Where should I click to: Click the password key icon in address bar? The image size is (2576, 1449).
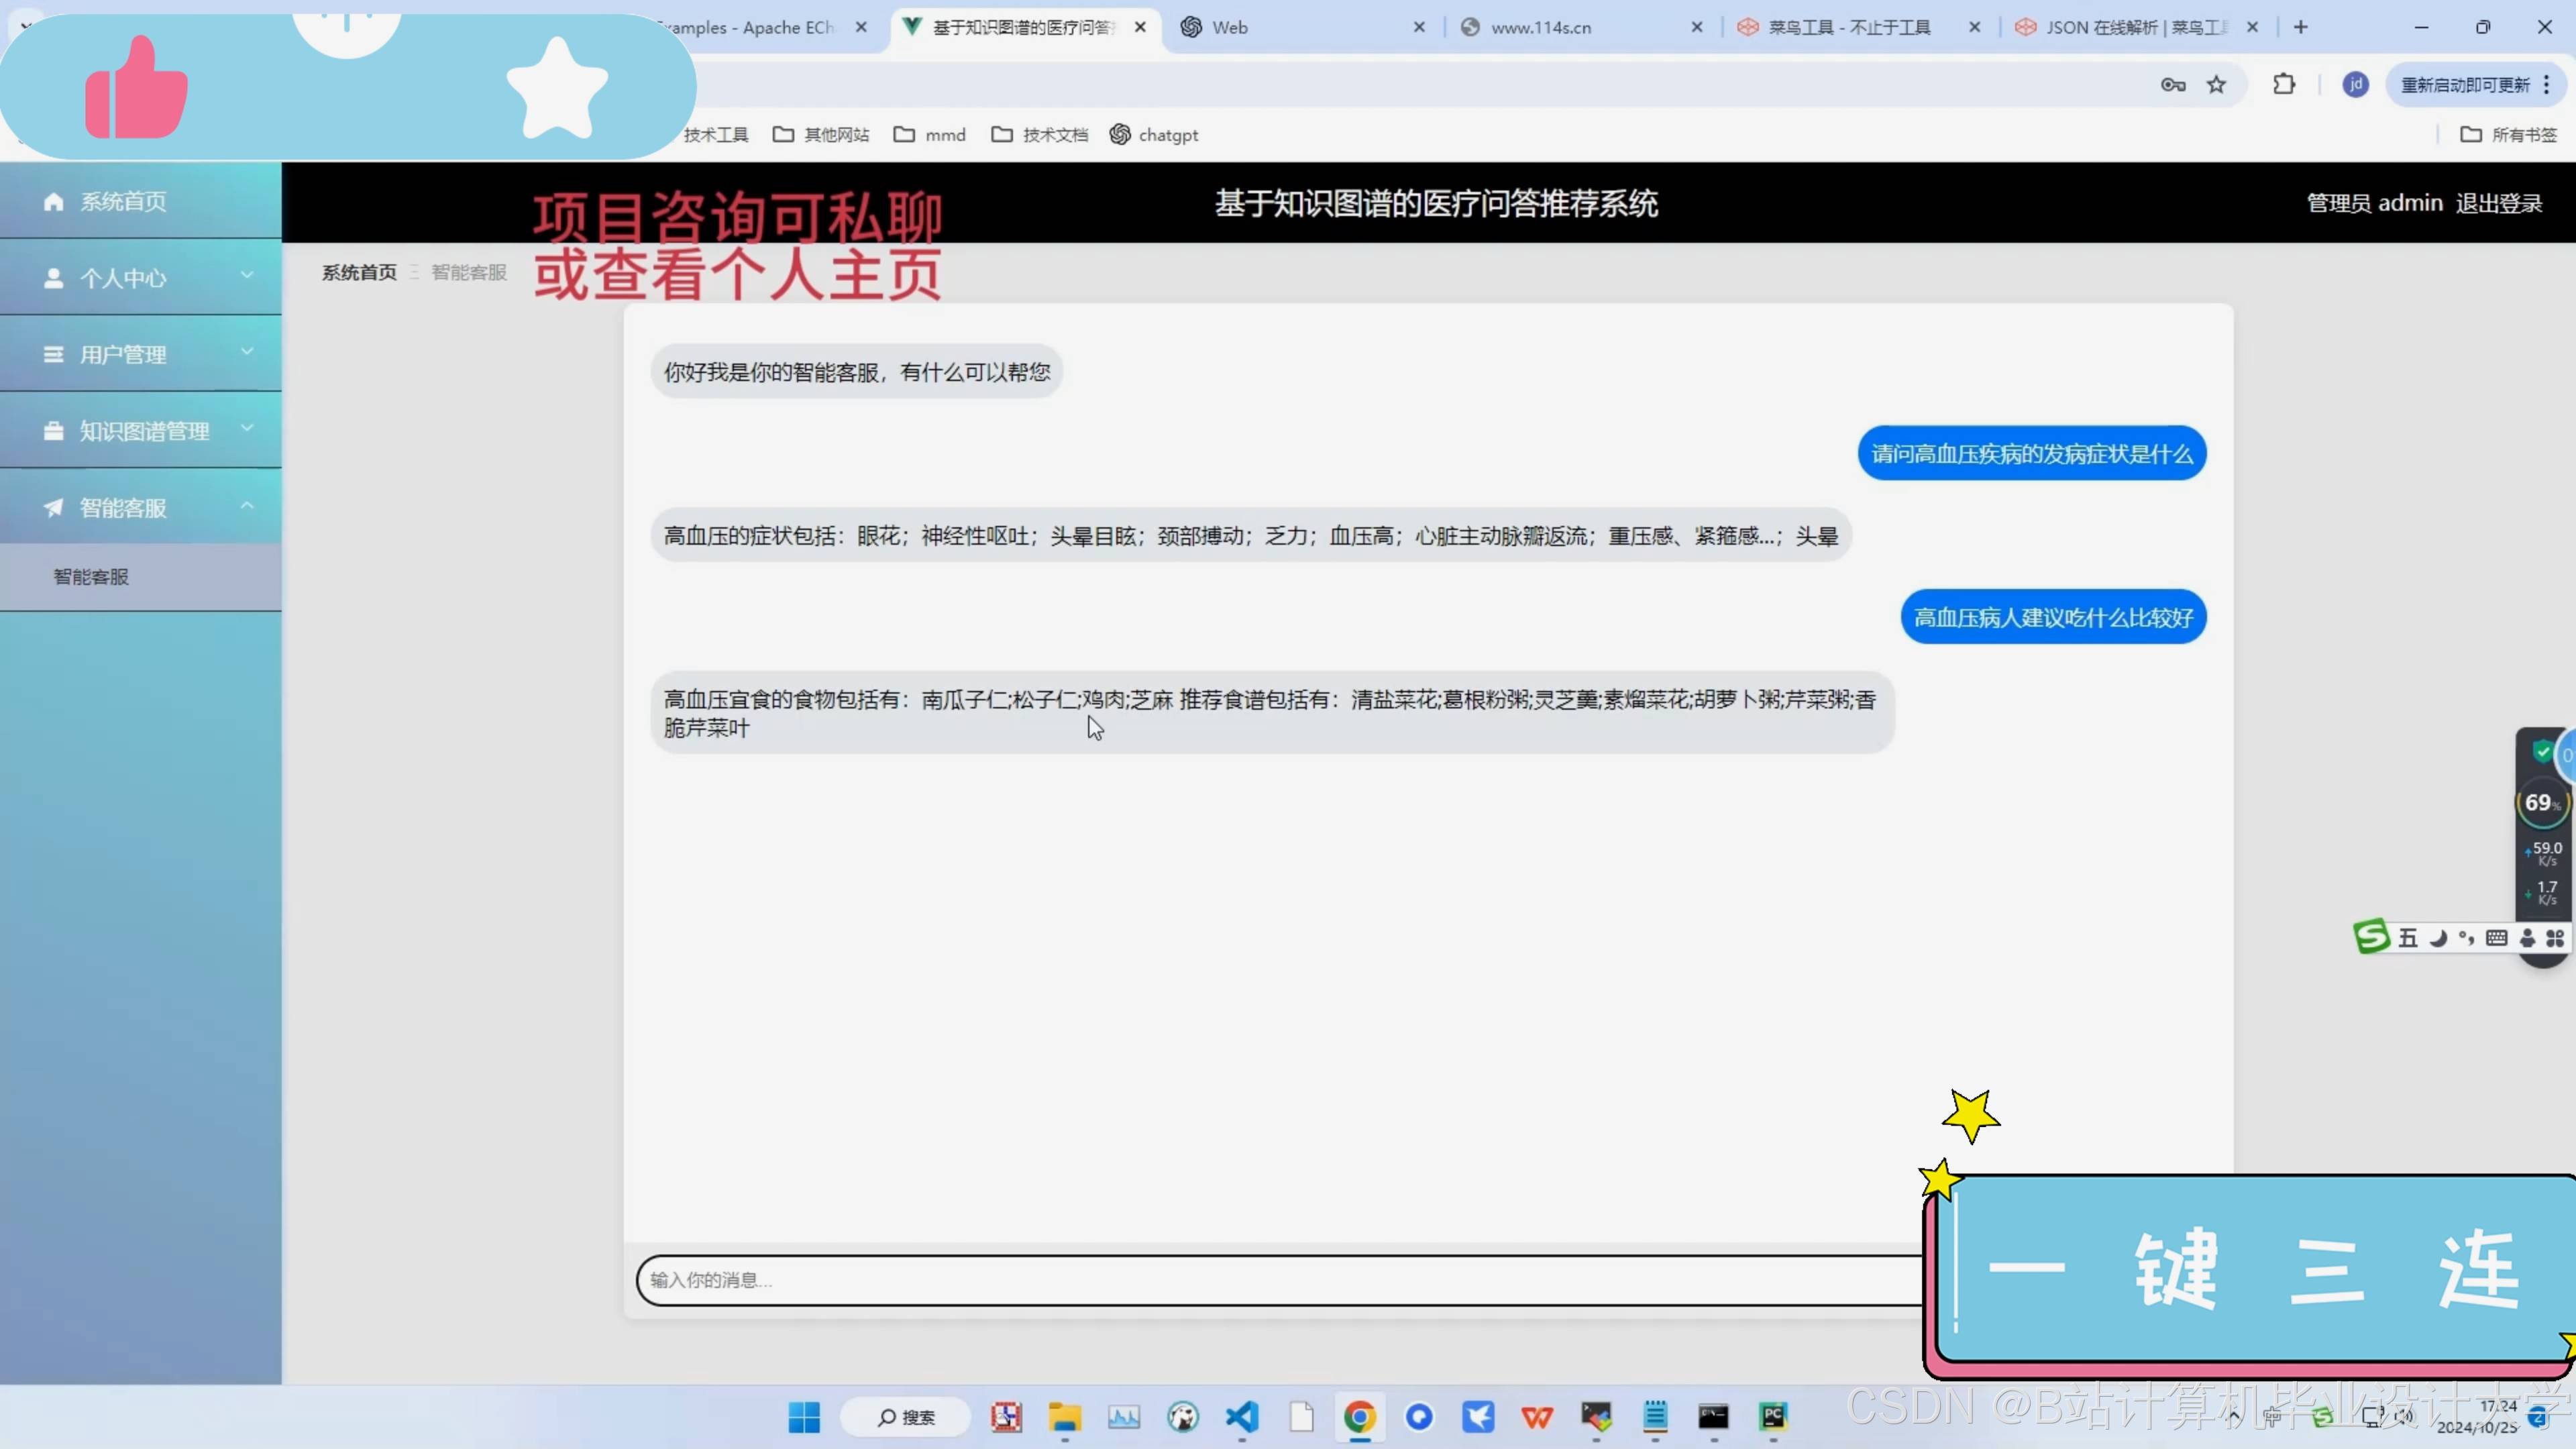click(x=2172, y=85)
